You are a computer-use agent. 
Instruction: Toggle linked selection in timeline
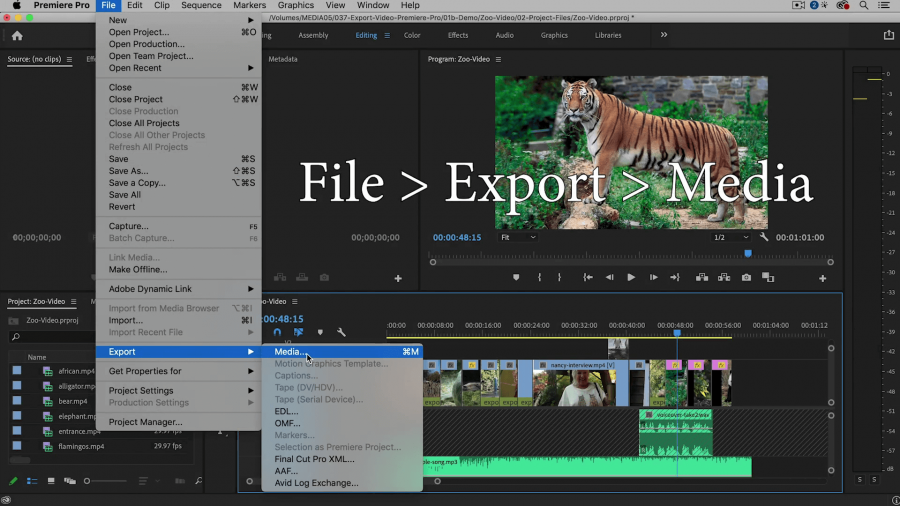pos(298,332)
